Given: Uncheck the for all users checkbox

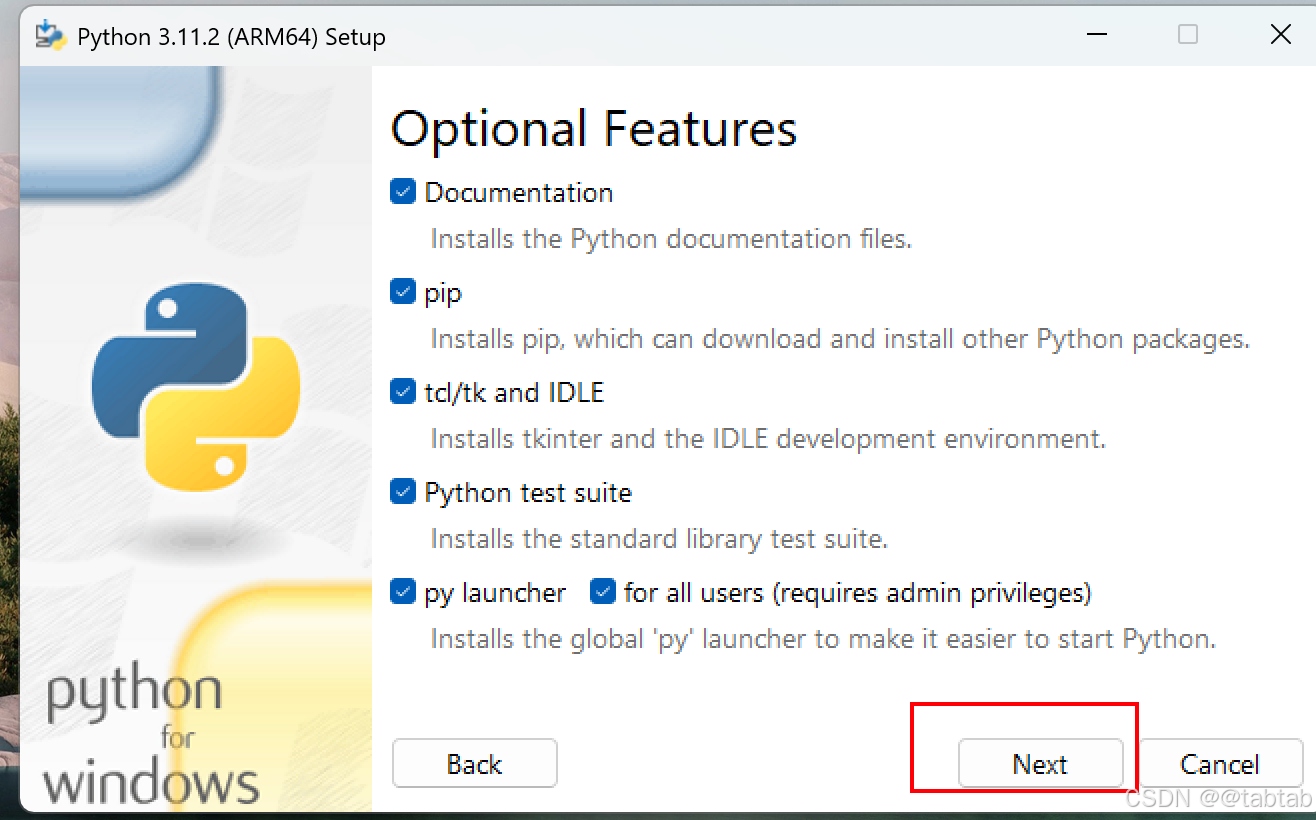Looking at the screenshot, I should point(603,592).
